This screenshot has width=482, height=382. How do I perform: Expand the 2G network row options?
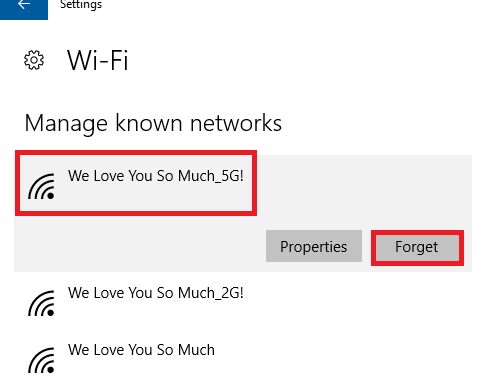243,300
